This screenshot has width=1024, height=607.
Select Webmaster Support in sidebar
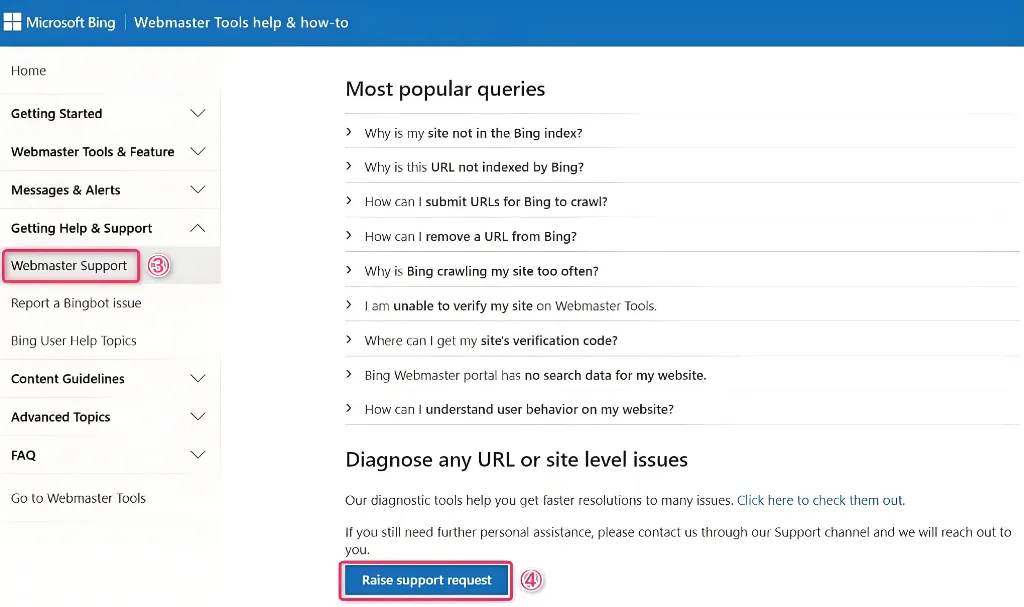click(69, 266)
